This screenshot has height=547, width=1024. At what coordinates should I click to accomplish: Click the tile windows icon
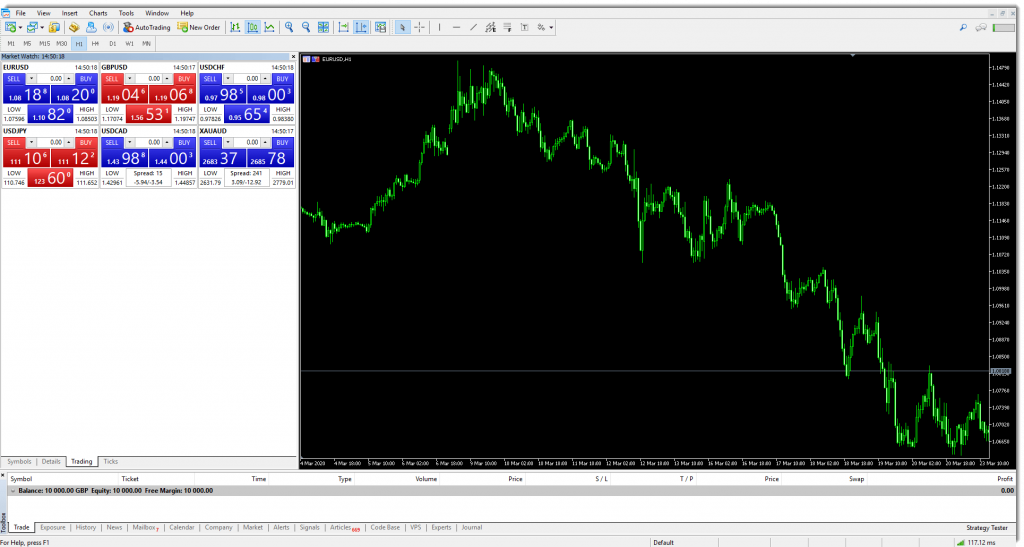(x=324, y=27)
